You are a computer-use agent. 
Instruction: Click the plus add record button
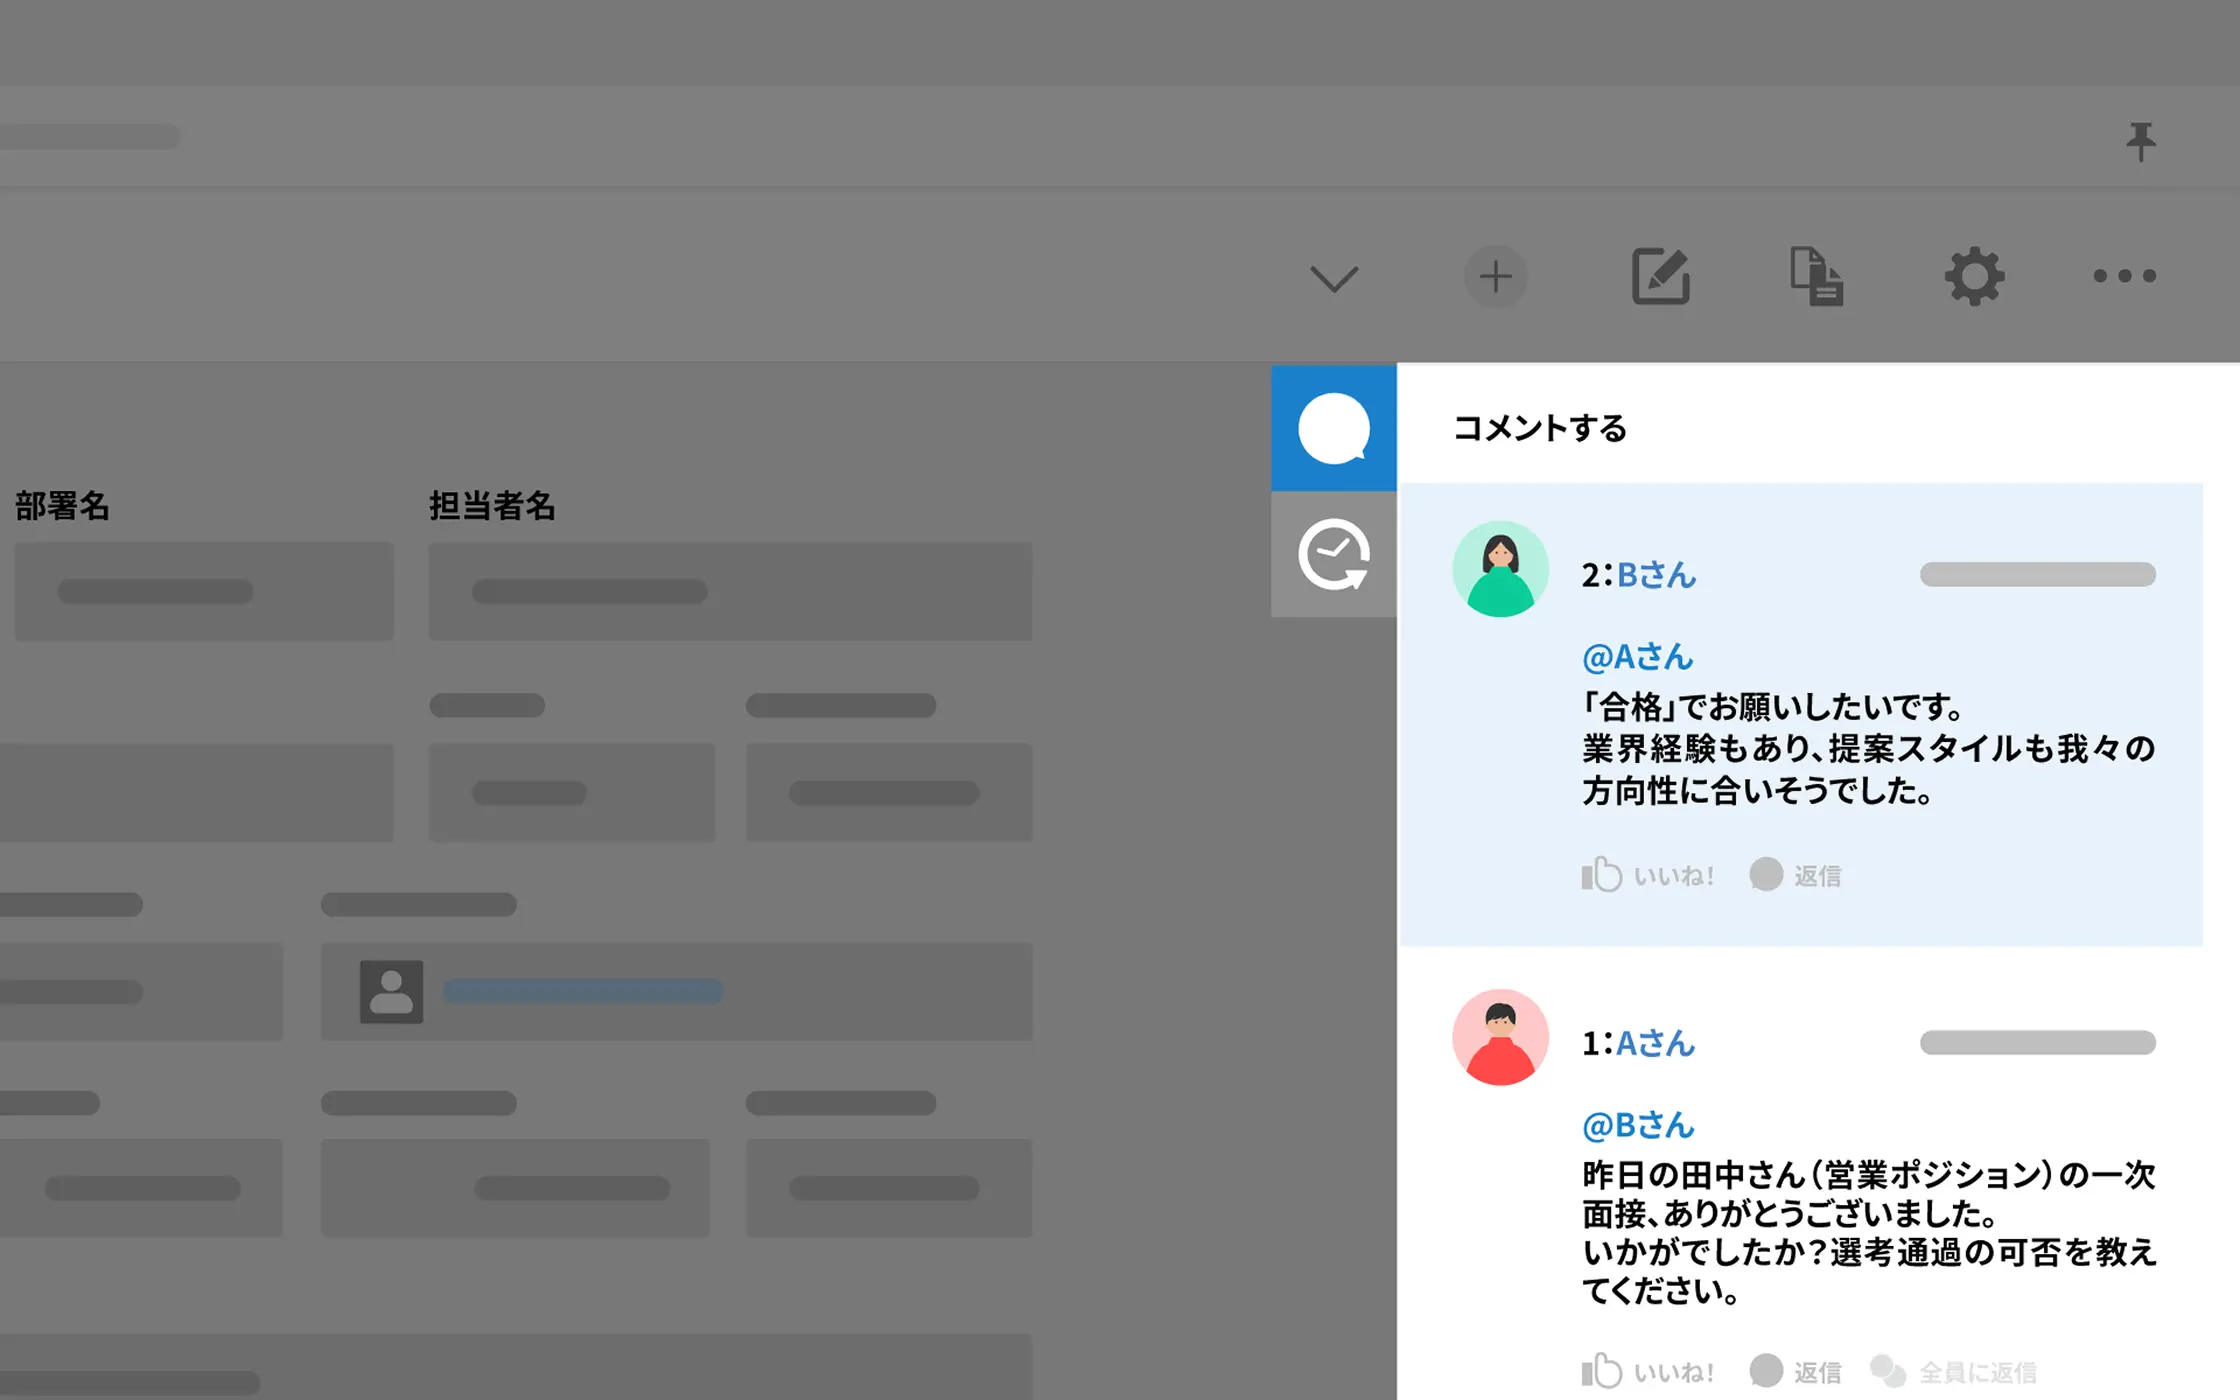pos(1495,276)
